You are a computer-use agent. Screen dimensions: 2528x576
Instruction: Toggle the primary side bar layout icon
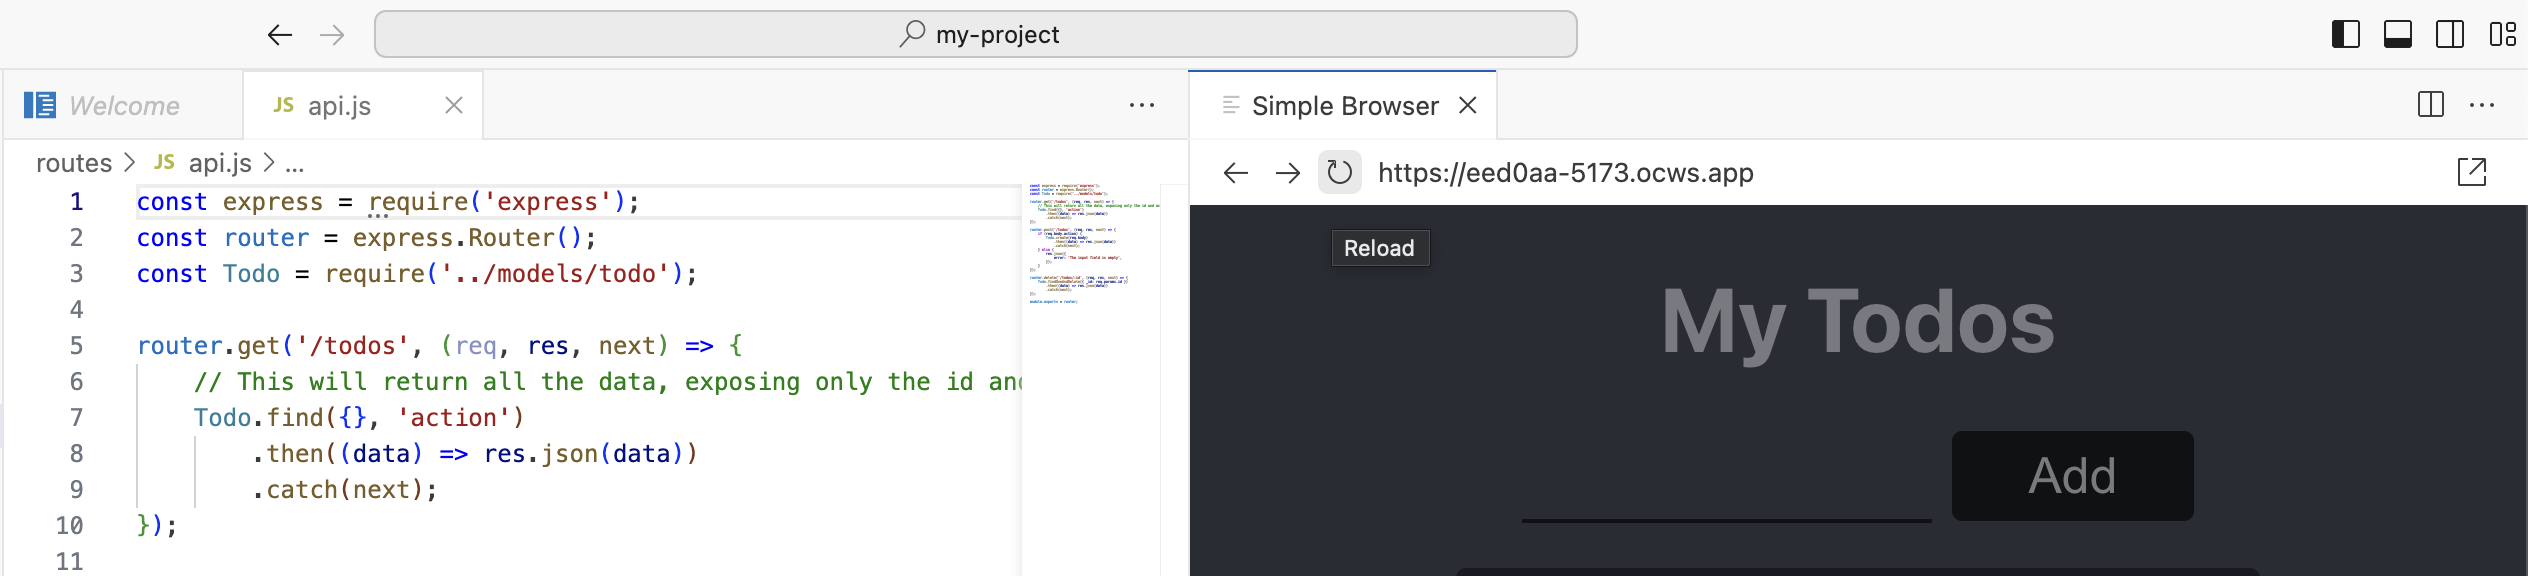(x=2346, y=34)
